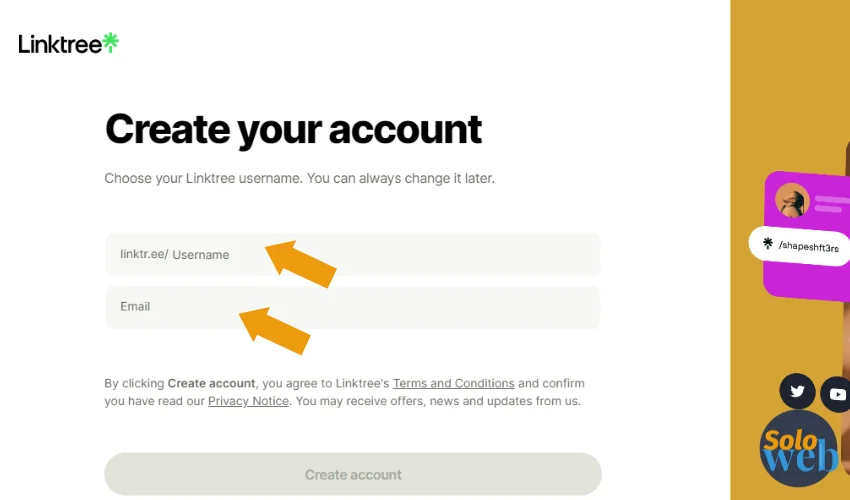Click the orange arrow pointing at the Username field
Screen dimensions: 850x500
pyautogui.click(x=301, y=264)
